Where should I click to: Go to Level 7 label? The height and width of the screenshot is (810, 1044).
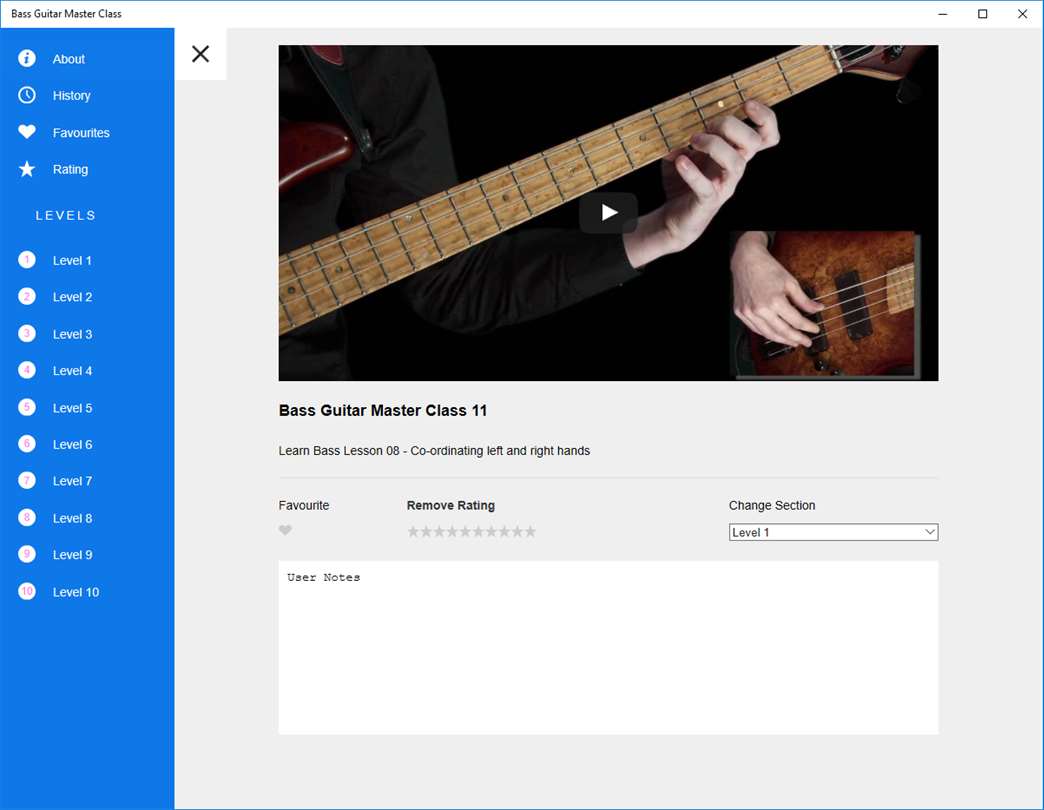pos(72,481)
